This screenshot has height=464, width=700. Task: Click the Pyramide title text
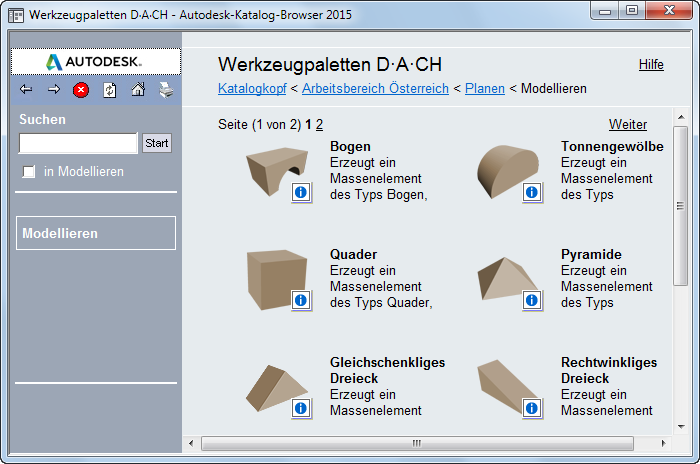coord(591,255)
